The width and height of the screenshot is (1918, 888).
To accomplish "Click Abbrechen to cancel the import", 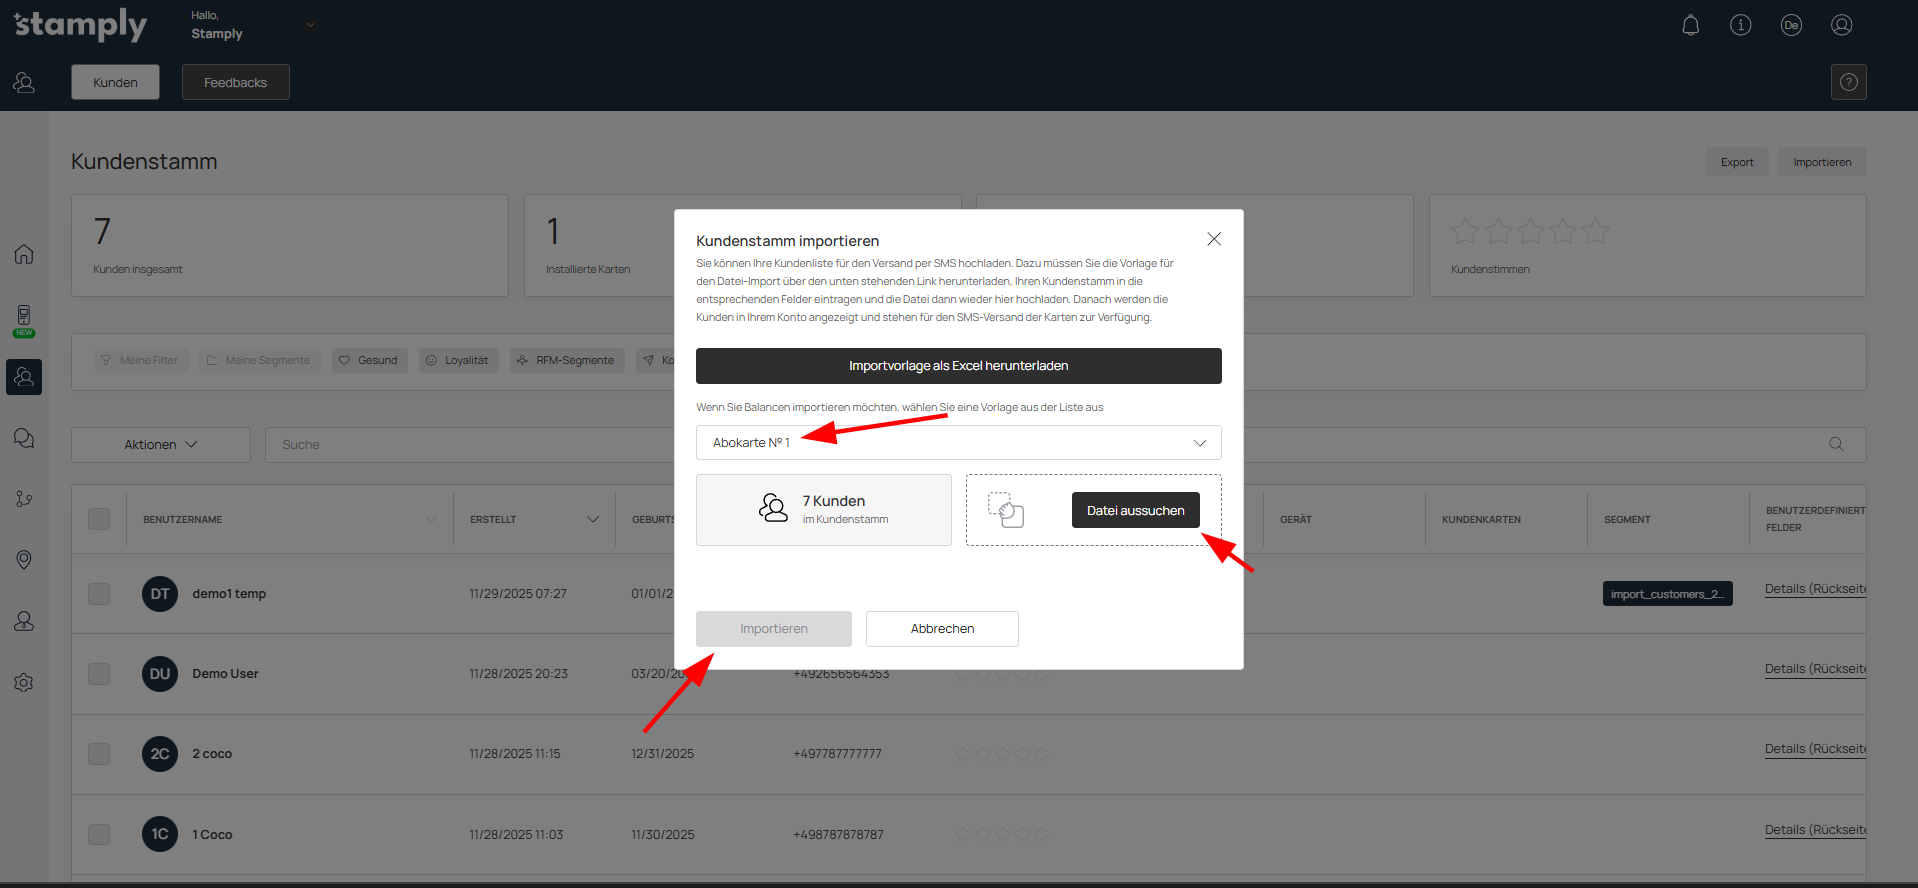I will click(941, 629).
